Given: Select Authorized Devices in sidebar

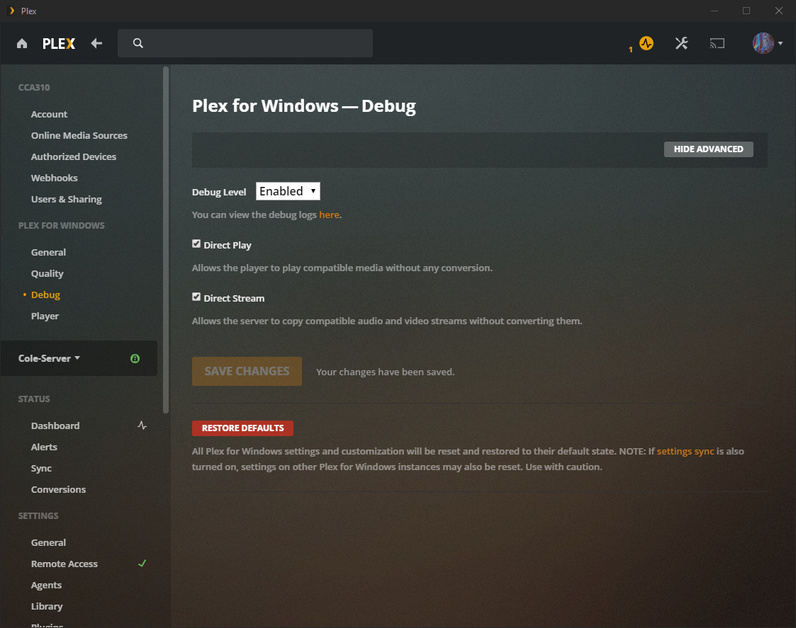Looking at the screenshot, I should click(x=74, y=157).
